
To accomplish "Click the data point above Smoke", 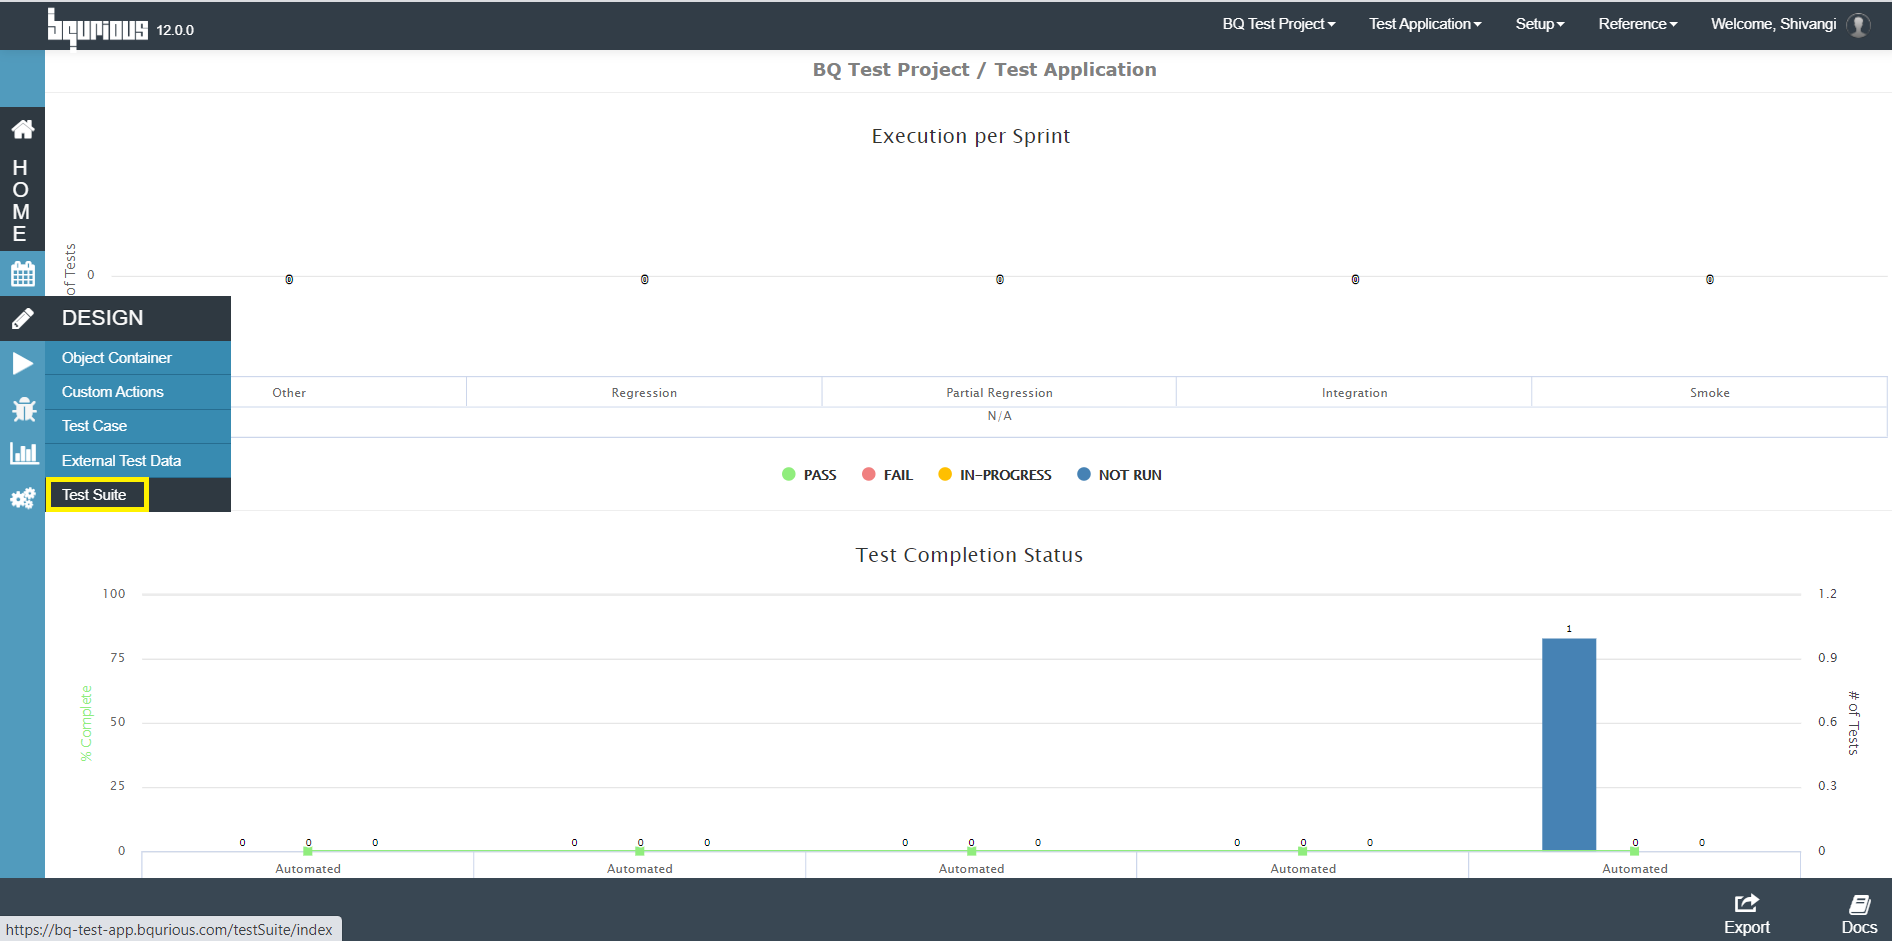I will pos(1709,279).
